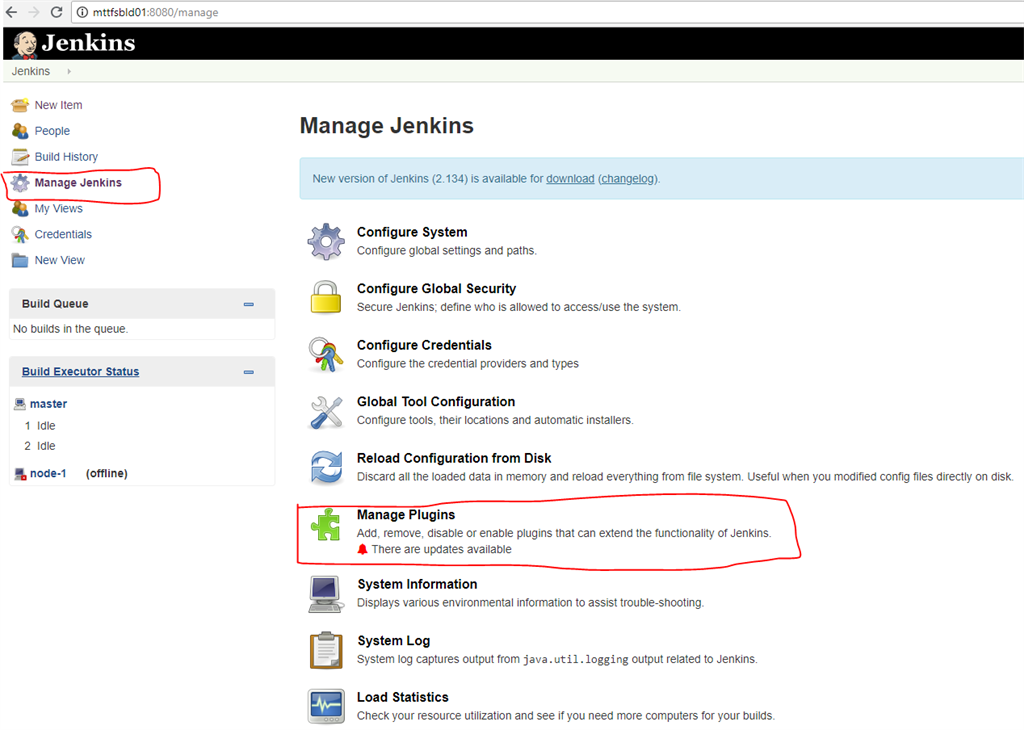The width and height of the screenshot is (1024, 730).
Task: Click the master computer icon
Action: pyautogui.click(x=20, y=404)
